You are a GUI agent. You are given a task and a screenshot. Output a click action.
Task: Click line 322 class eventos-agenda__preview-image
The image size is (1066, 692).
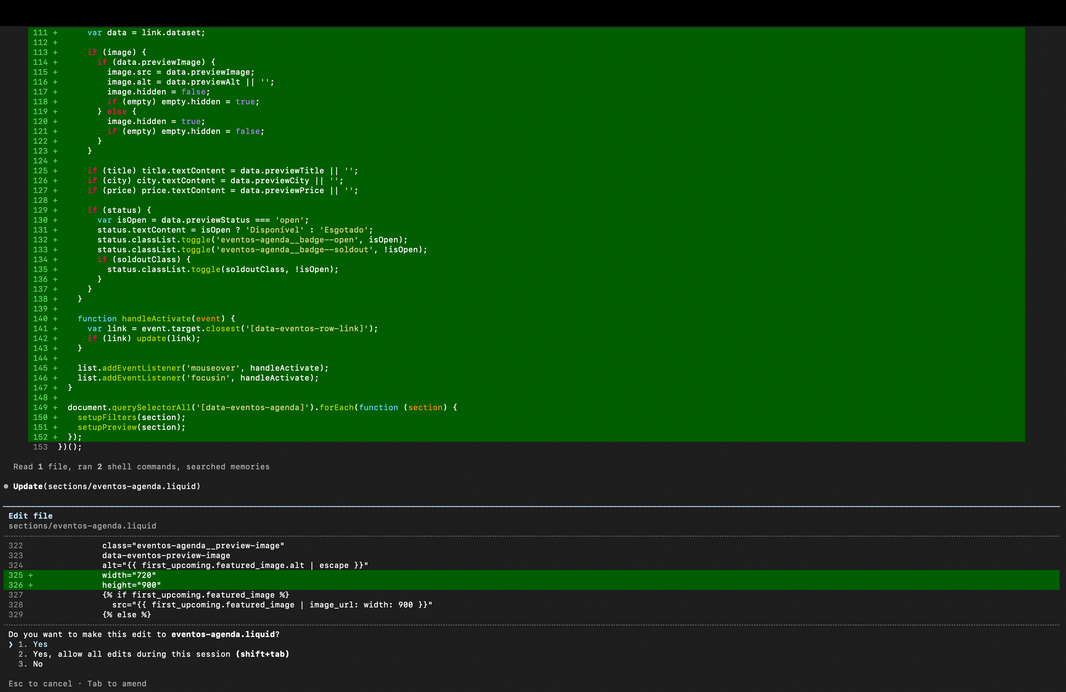click(193, 546)
